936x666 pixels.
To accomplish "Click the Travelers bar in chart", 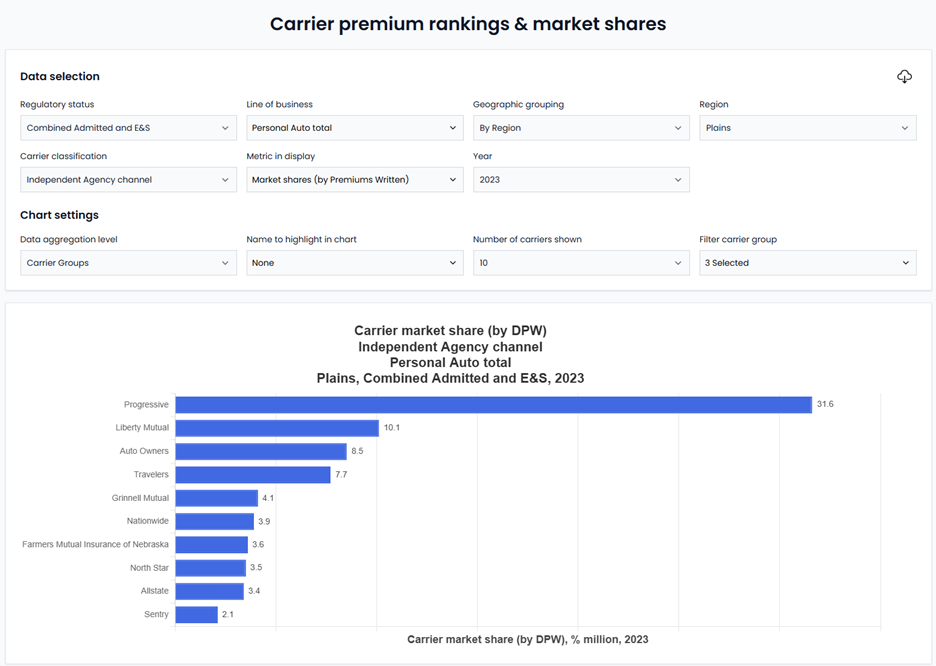I will coord(253,474).
